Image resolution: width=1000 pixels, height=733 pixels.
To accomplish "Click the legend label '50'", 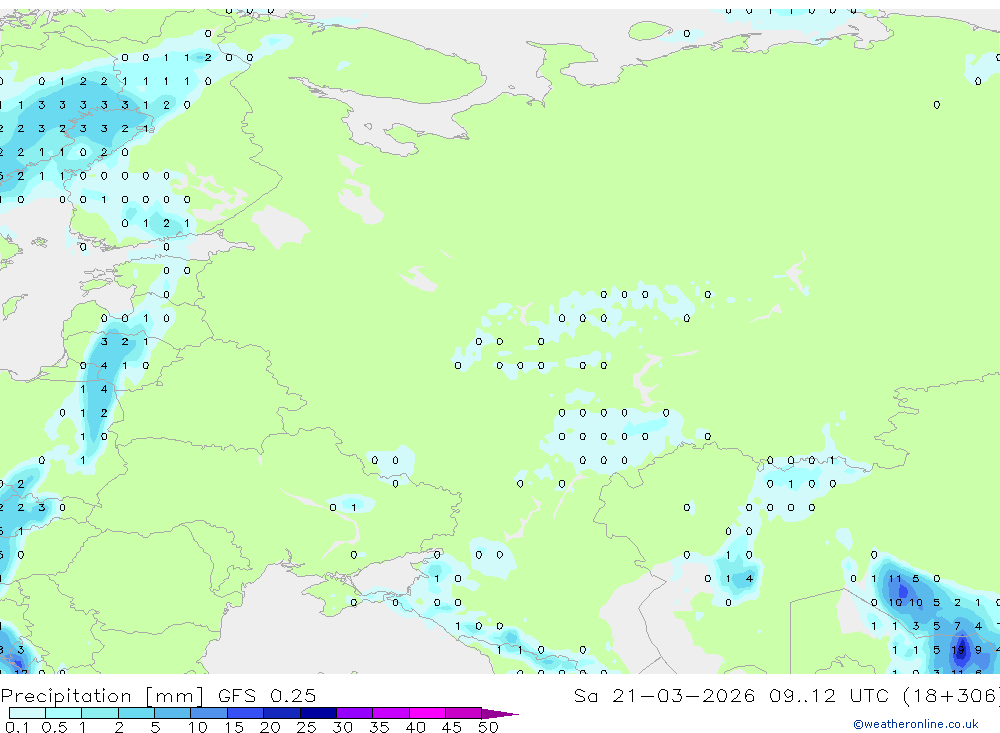I will [x=488, y=727].
